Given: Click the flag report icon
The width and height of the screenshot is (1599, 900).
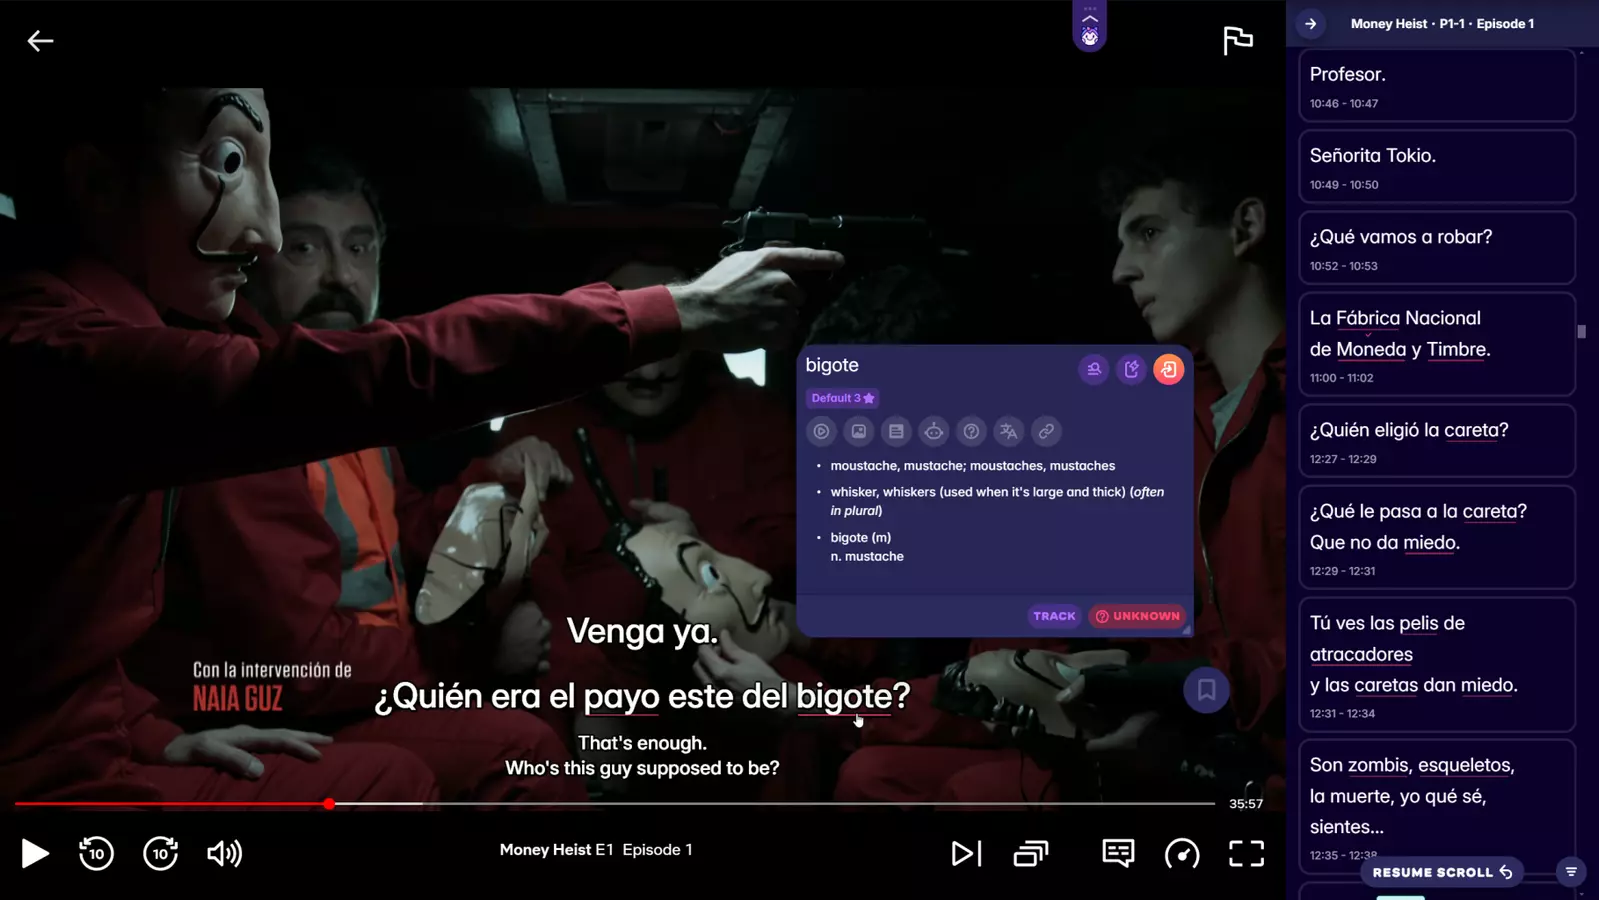Looking at the screenshot, I should 1238,40.
